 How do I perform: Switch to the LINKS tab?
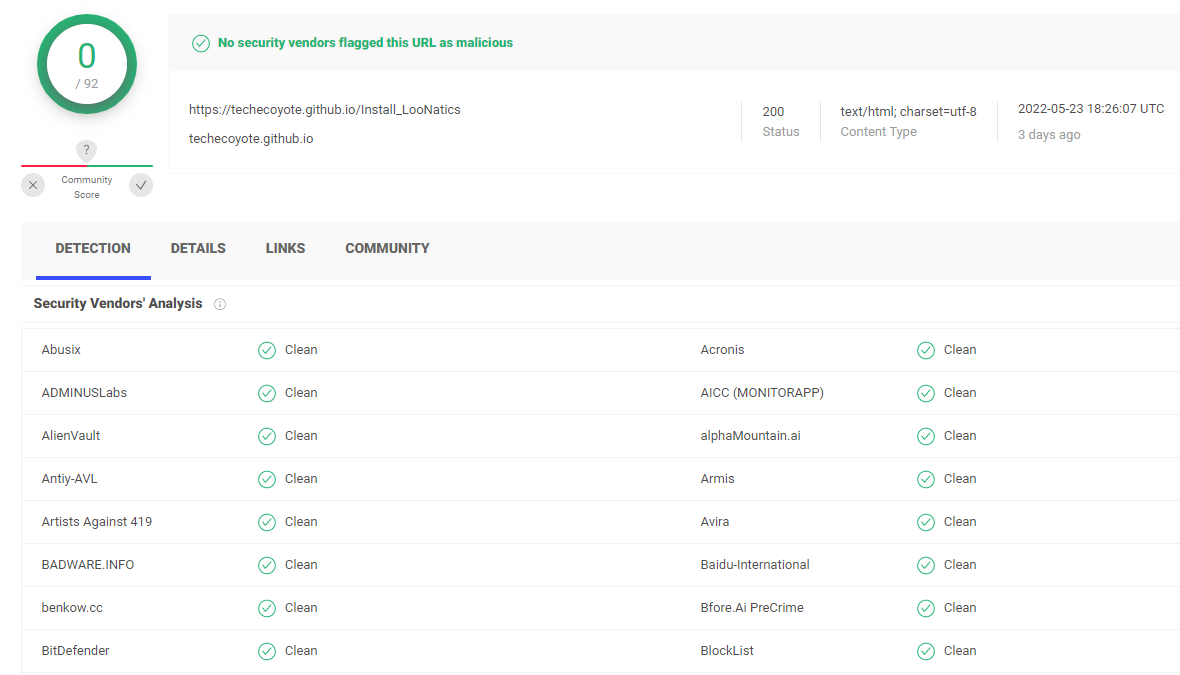pos(285,248)
